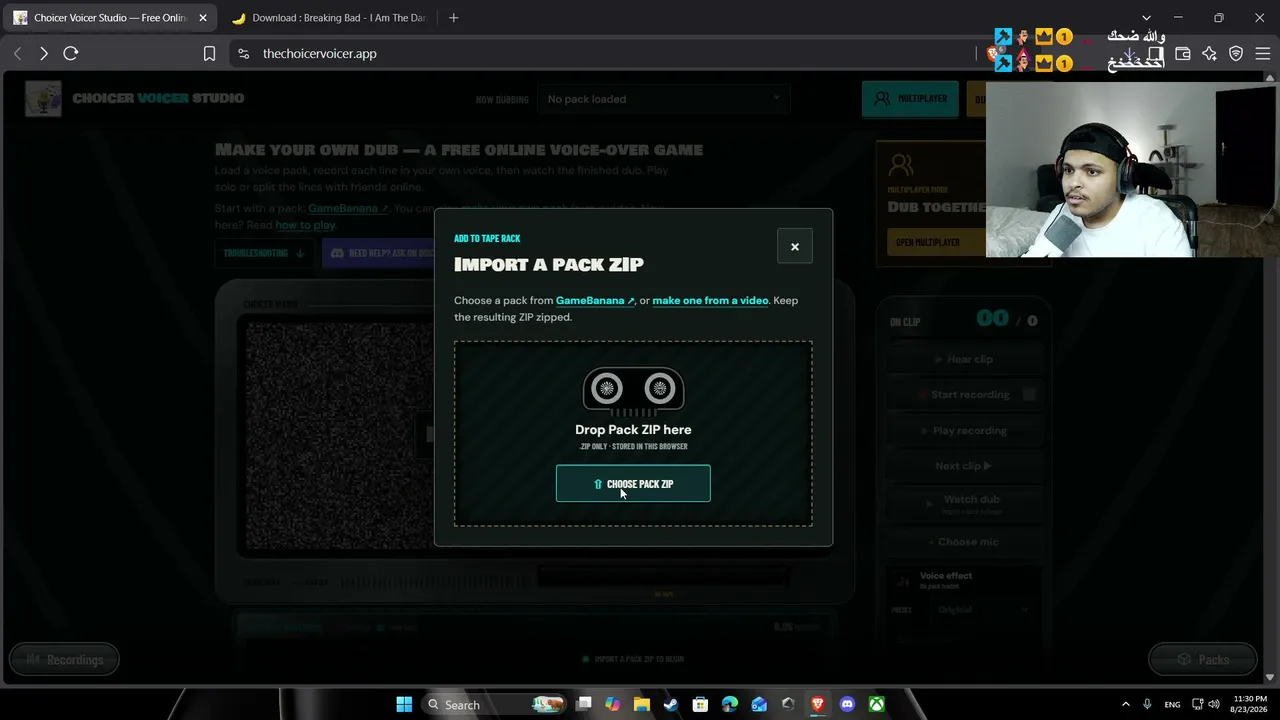Click Watch dub in the side panel
The image size is (1280, 720).
(963, 503)
